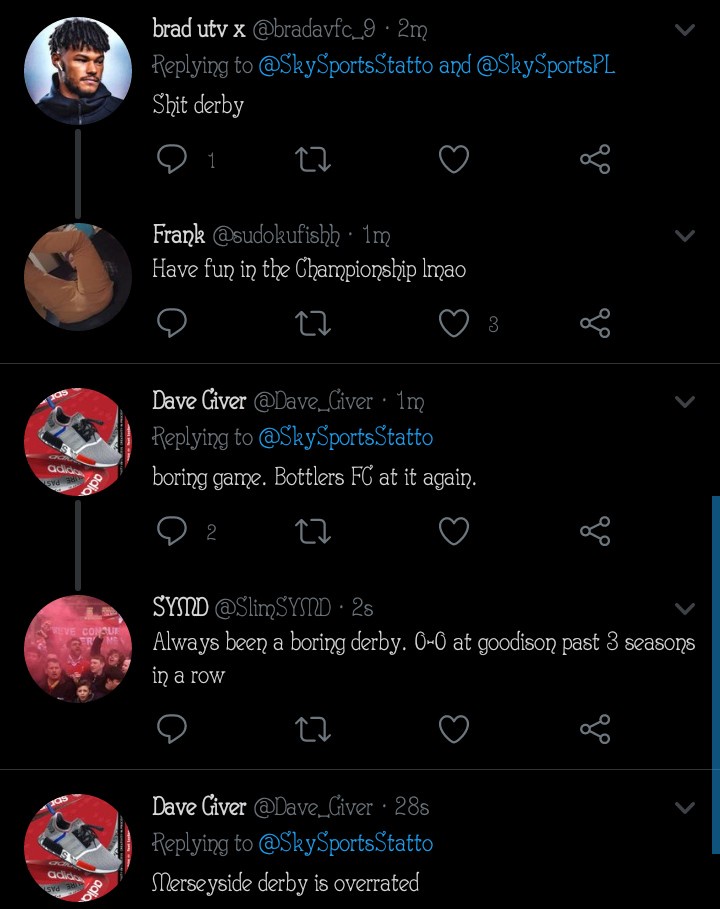Open Dave Giver's name on "Merseyside derby" tweet
This screenshot has width=720, height=909.
(199, 806)
